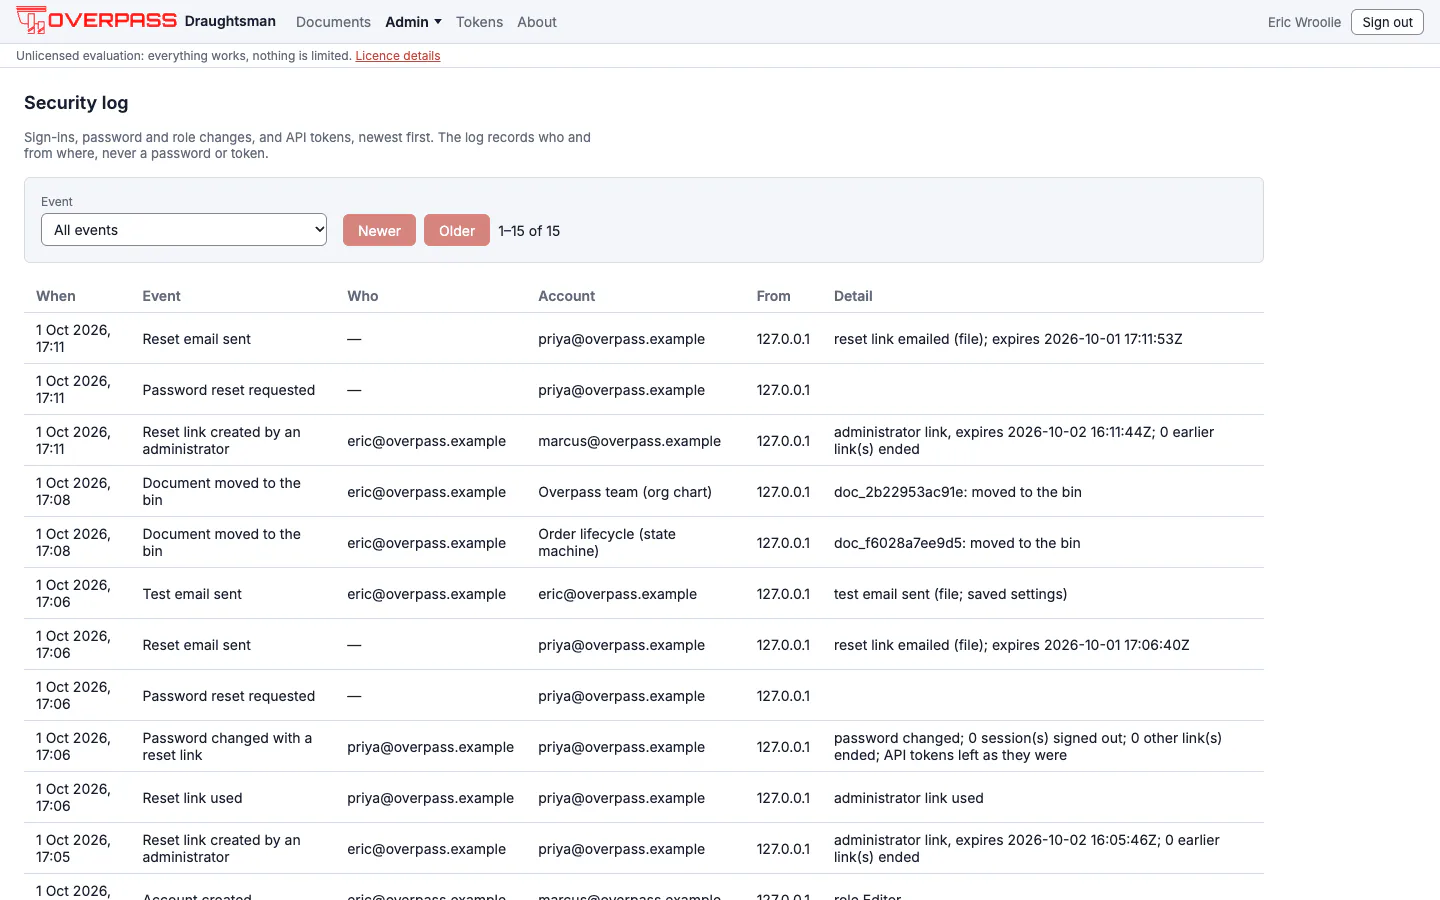Click detail expiring 2026-10-01 17:11:53Z
Viewport: 1440px width, 900px height.
[x=1008, y=339]
